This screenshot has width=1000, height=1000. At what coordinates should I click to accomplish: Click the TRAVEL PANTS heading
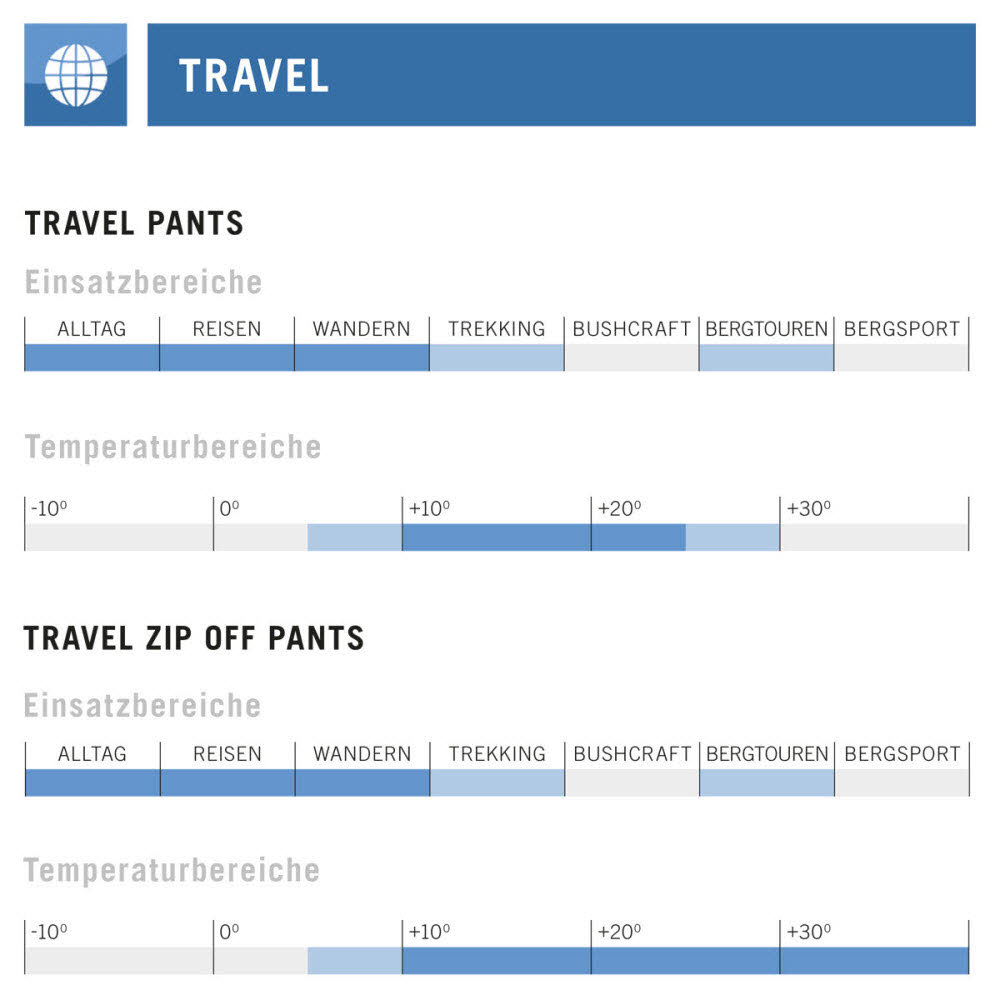pos(134,223)
